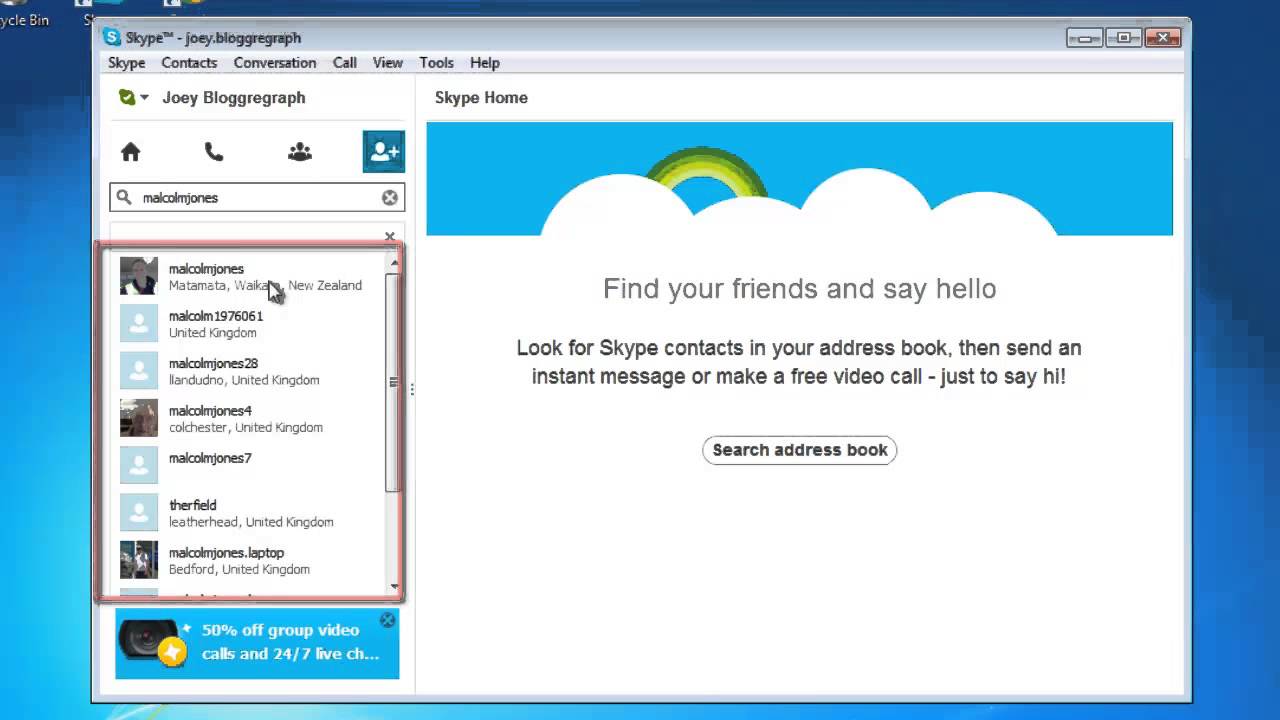Click the webcam icon in the ad

click(152, 641)
